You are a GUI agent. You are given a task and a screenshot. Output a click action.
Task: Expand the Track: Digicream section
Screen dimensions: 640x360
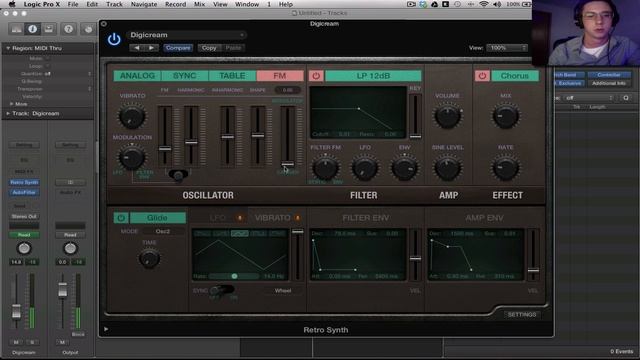(x=8, y=113)
